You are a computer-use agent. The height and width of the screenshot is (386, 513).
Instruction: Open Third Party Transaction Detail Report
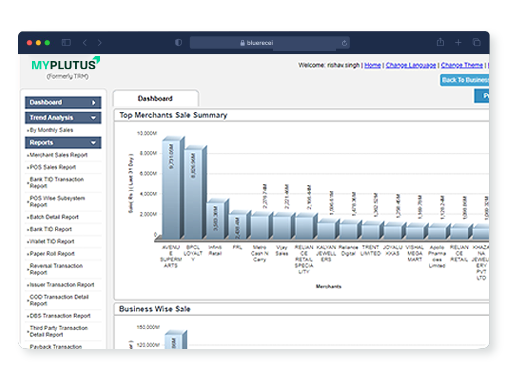click(x=59, y=331)
